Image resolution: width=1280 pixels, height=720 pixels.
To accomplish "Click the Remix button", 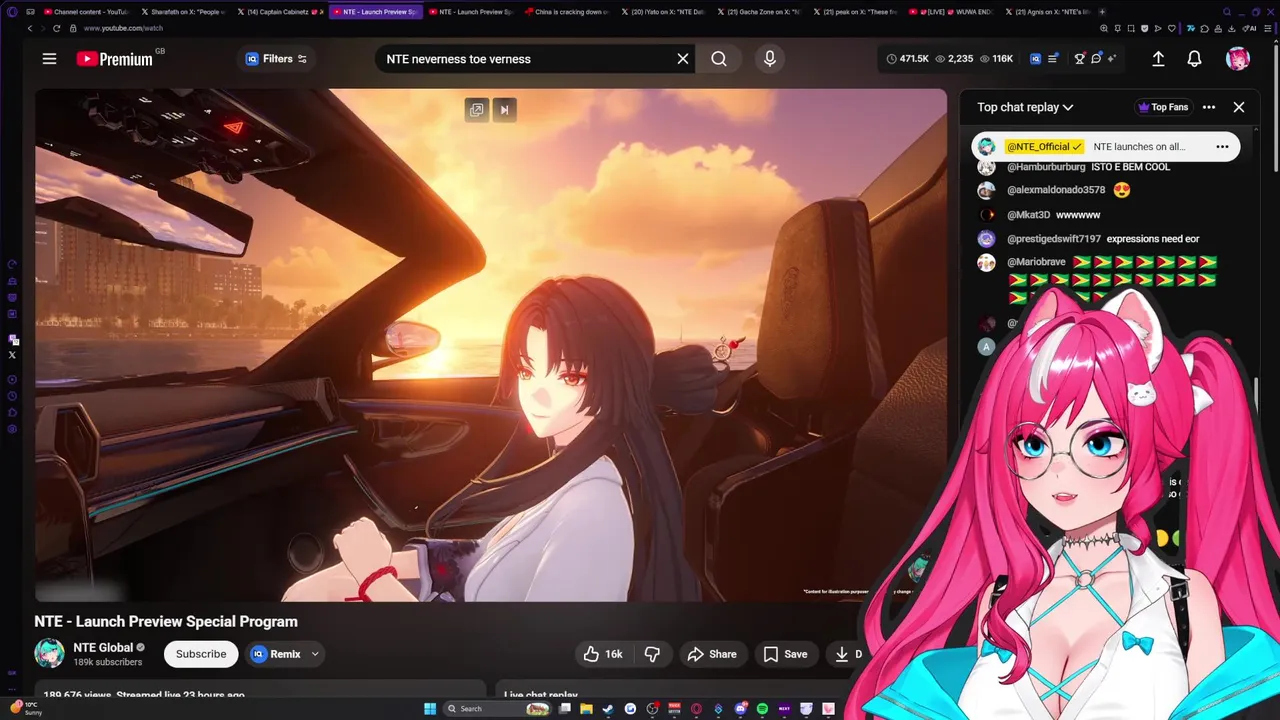I will pyautogui.click(x=276, y=654).
